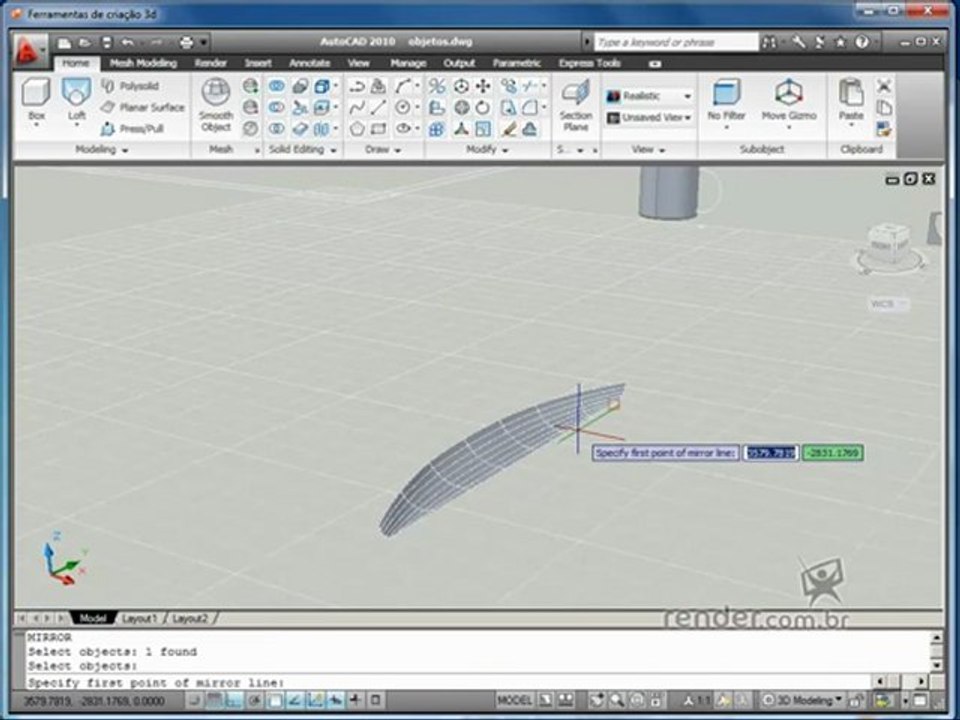
Task: Click the Press/Pull tool
Action: click(x=132, y=129)
